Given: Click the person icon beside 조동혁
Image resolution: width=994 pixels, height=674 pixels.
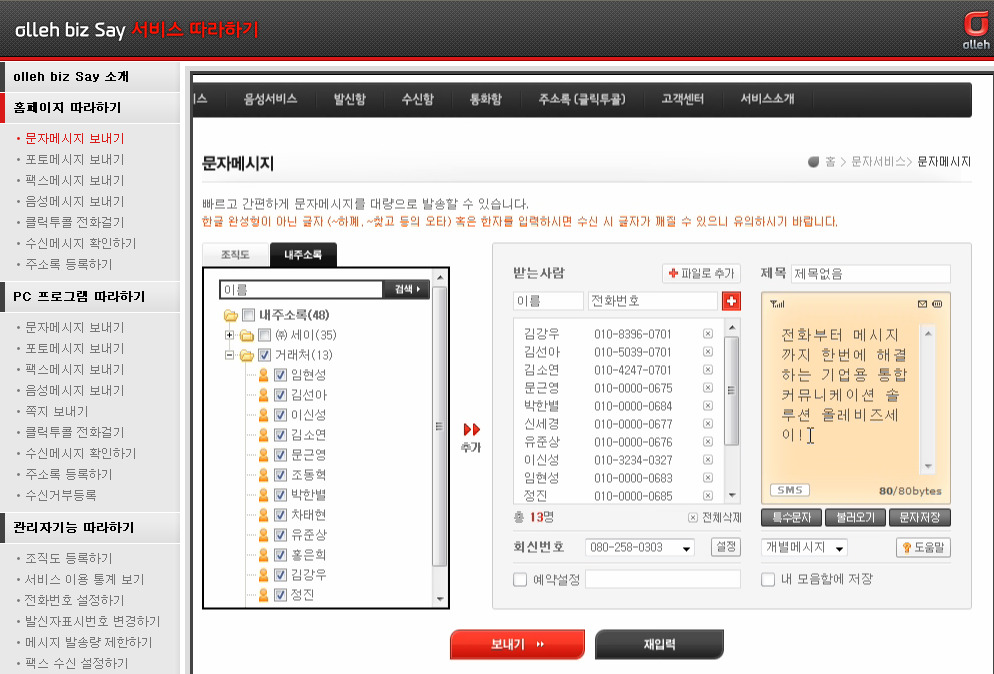Looking at the screenshot, I should 264,475.
